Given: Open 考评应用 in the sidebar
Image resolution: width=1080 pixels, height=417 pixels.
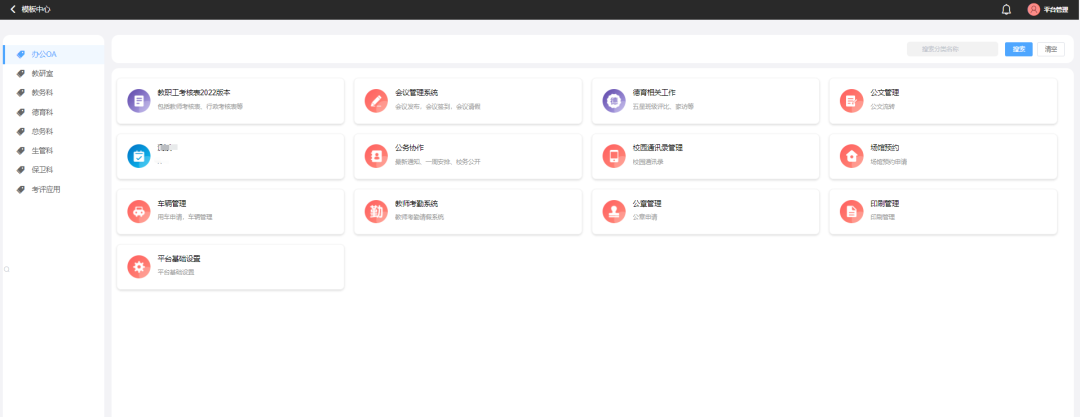Looking at the screenshot, I should pyautogui.click(x=46, y=189).
